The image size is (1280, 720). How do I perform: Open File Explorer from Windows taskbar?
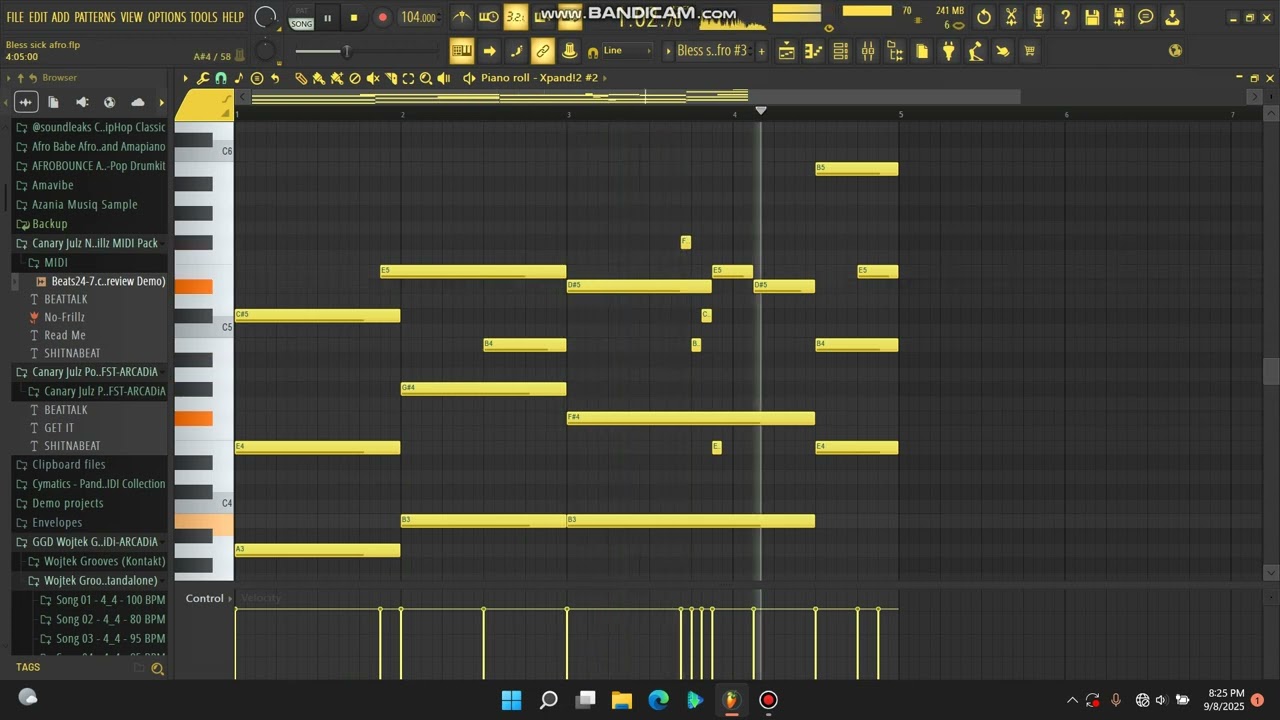point(622,700)
